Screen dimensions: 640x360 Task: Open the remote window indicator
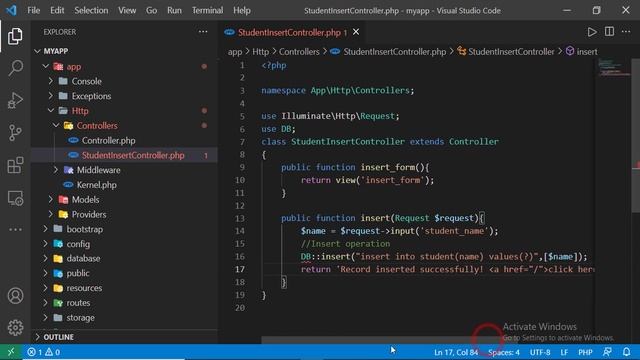(x=11, y=352)
